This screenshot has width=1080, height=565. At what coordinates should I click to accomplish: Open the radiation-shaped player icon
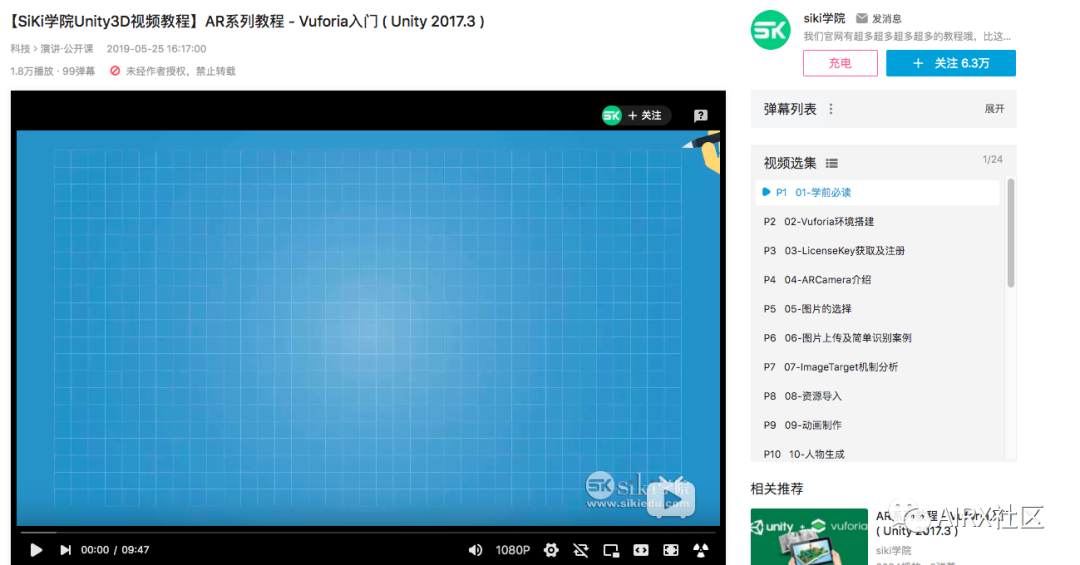(700, 550)
